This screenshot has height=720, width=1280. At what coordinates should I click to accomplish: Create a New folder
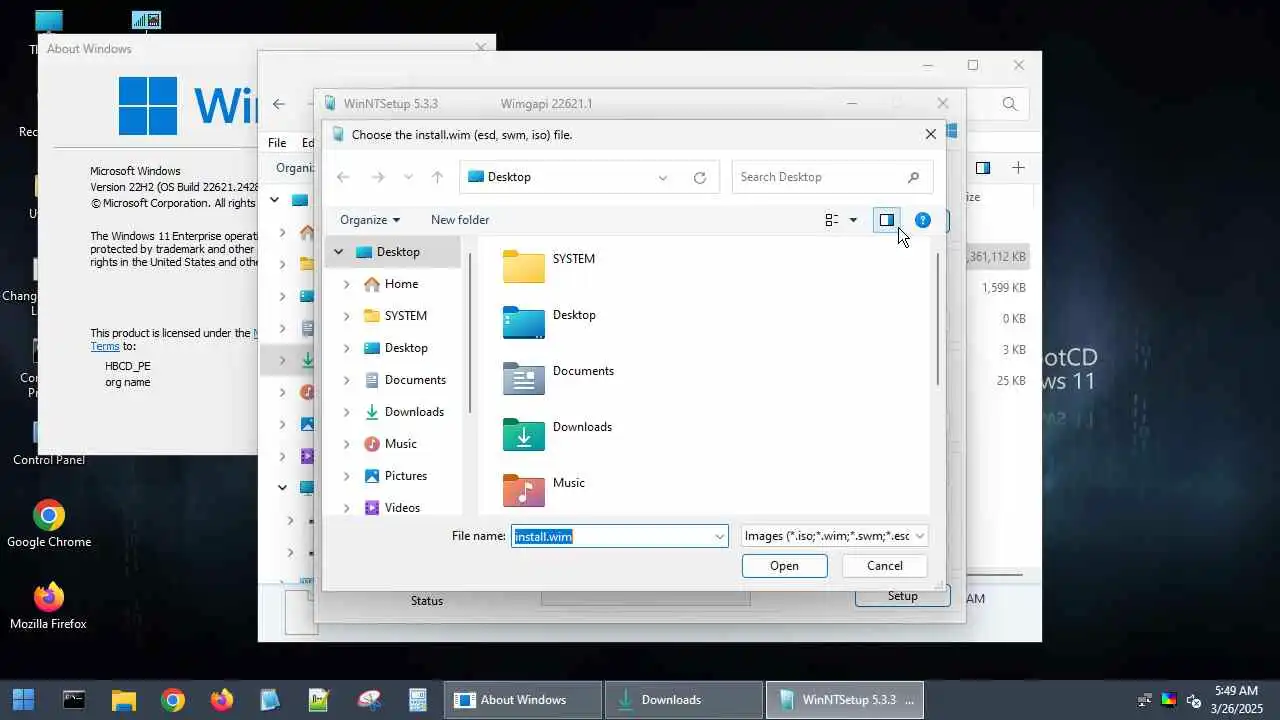(460, 220)
